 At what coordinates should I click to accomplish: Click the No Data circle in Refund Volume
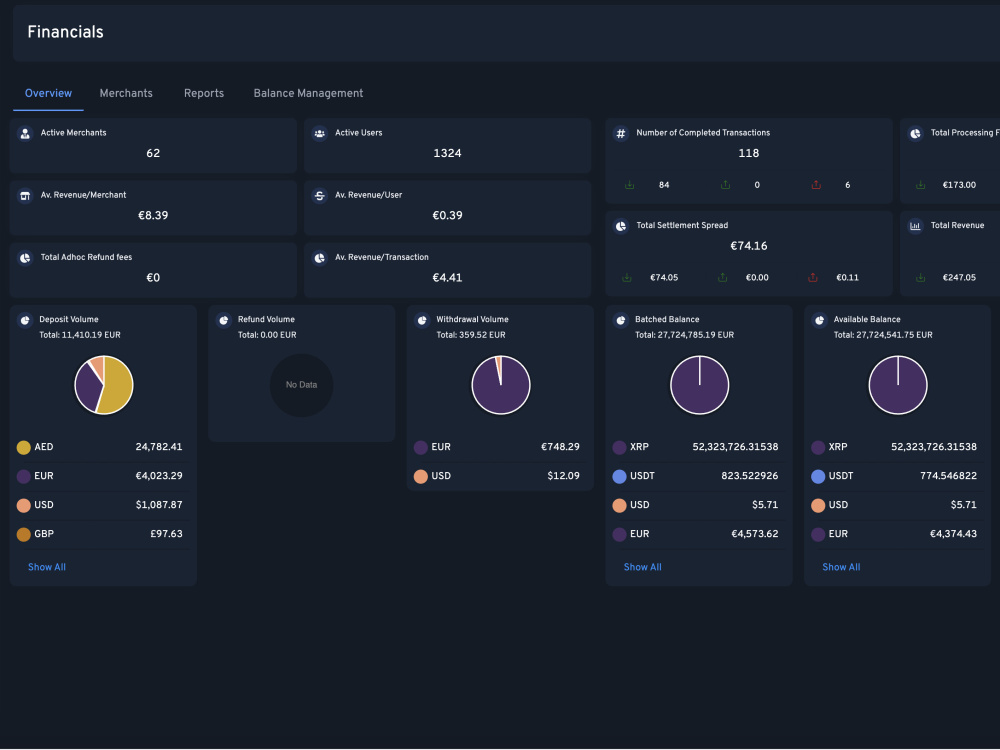click(x=302, y=385)
